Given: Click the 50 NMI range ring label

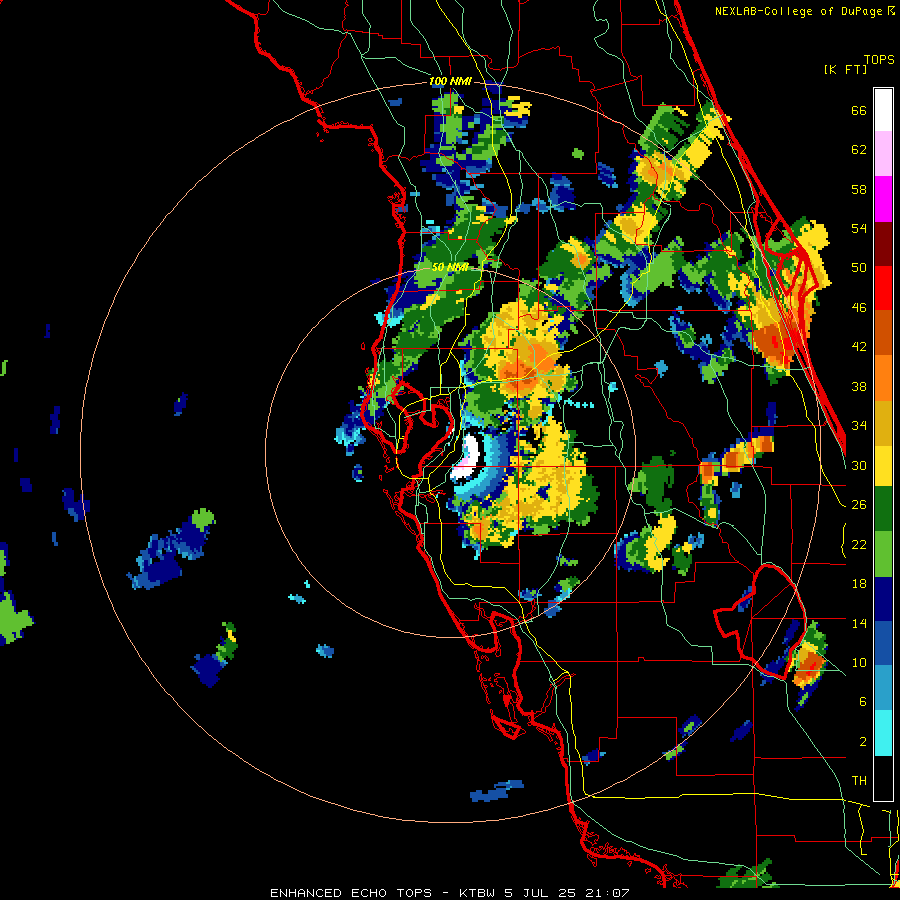Looking at the screenshot, I should point(449,267).
